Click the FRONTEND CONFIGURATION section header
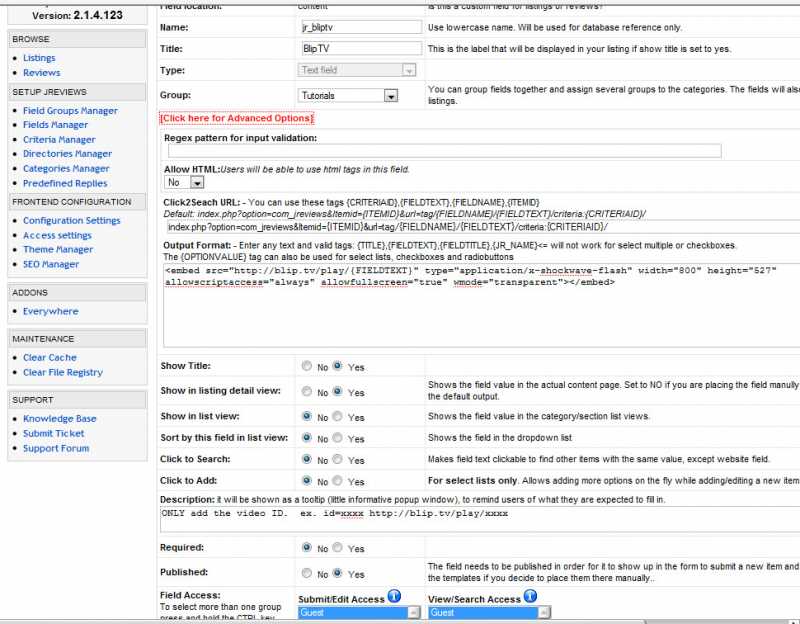This screenshot has height=624, width=800. [77, 202]
